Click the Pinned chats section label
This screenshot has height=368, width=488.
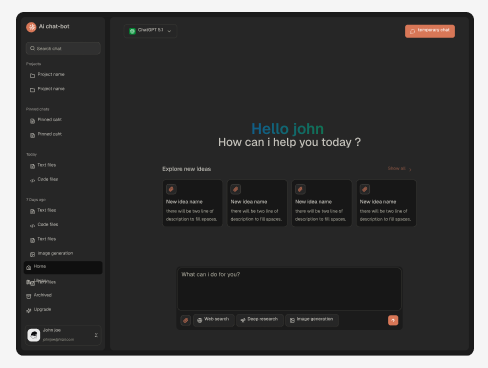38,109
